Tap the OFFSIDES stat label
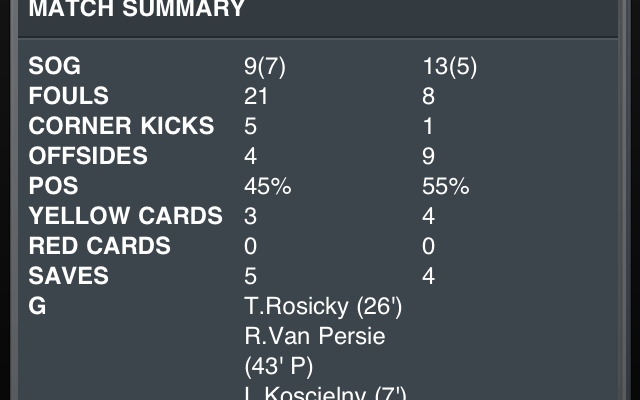Image resolution: width=640 pixels, height=400 pixels. (88, 156)
